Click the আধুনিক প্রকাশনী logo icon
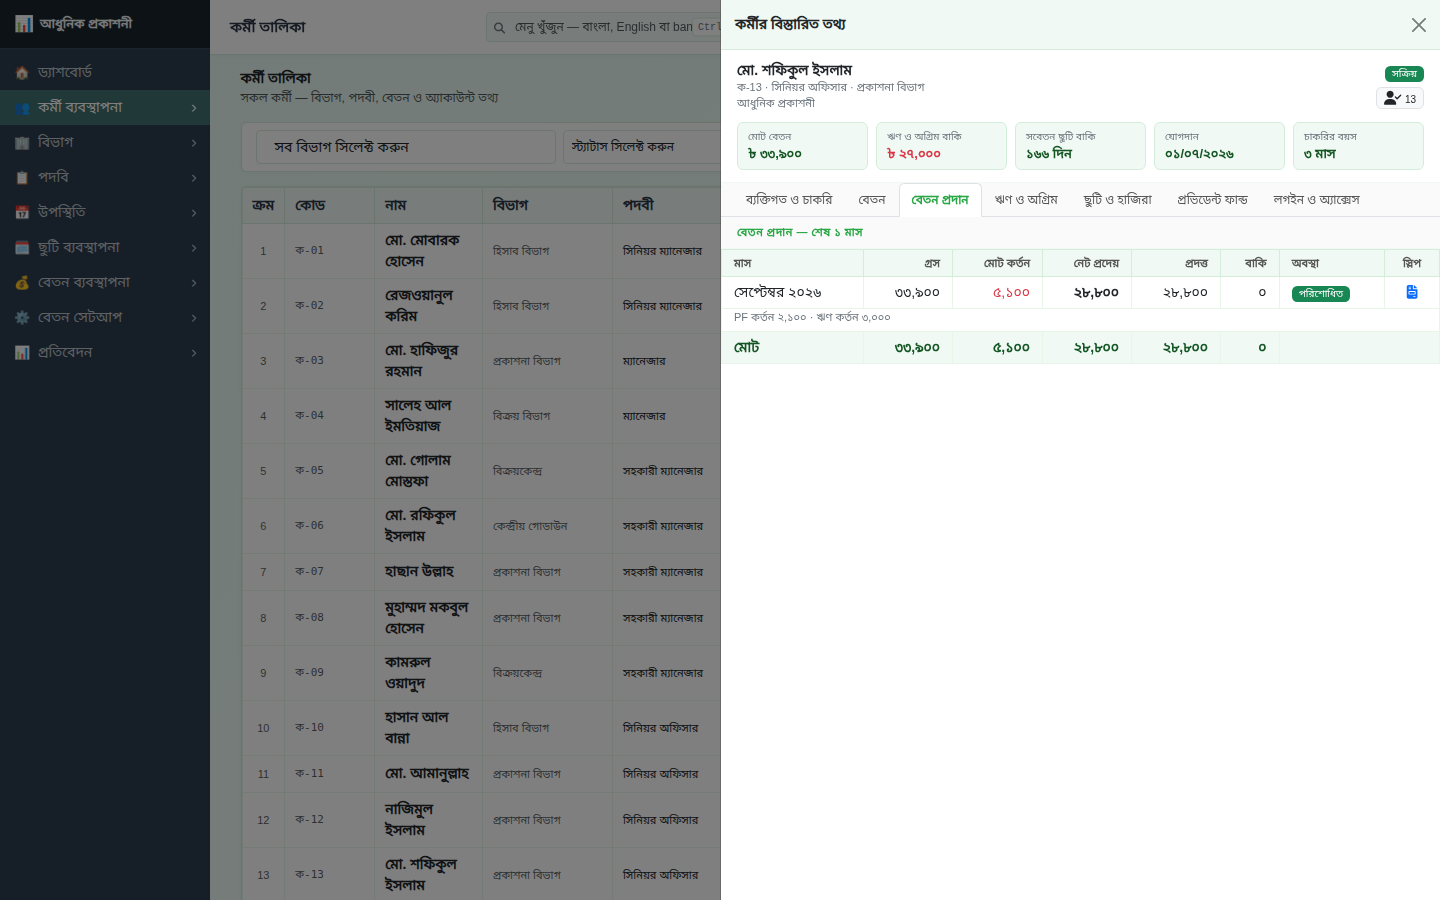Viewport: 1440px width, 900px height. 24,23
